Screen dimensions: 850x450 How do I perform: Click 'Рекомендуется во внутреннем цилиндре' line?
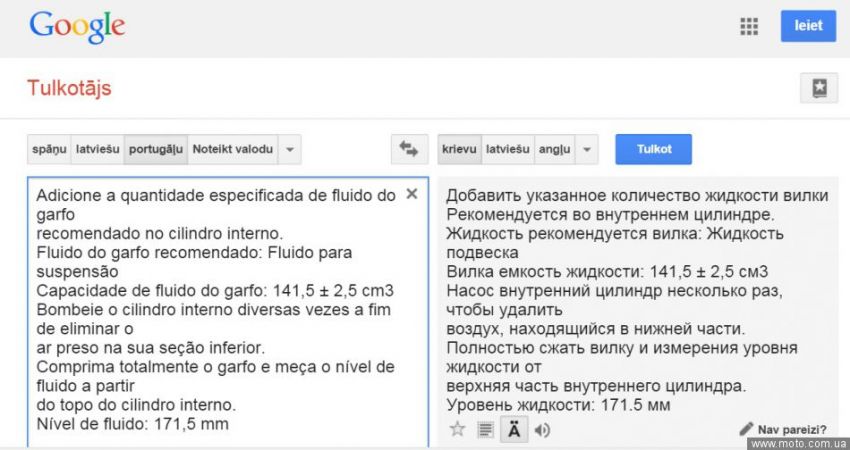[x=610, y=214]
